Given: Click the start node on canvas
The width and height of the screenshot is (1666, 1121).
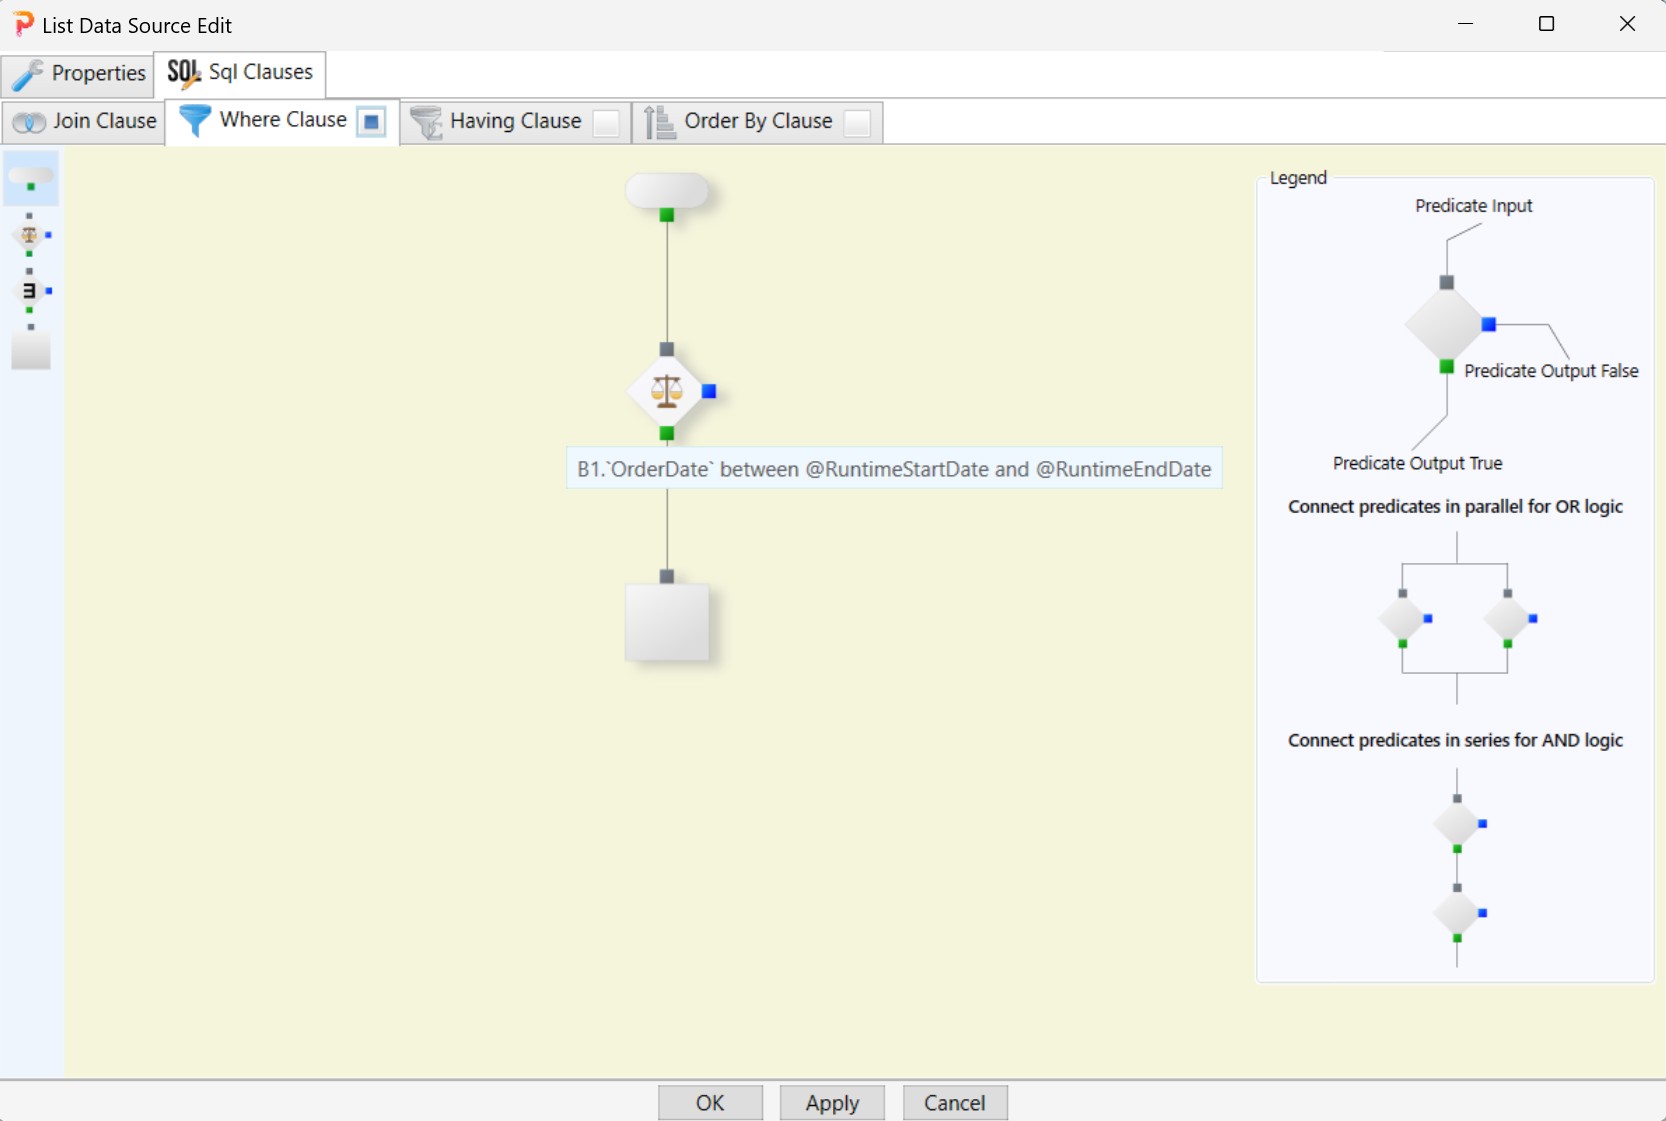Looking at the screenshot, I should (667, 190).
